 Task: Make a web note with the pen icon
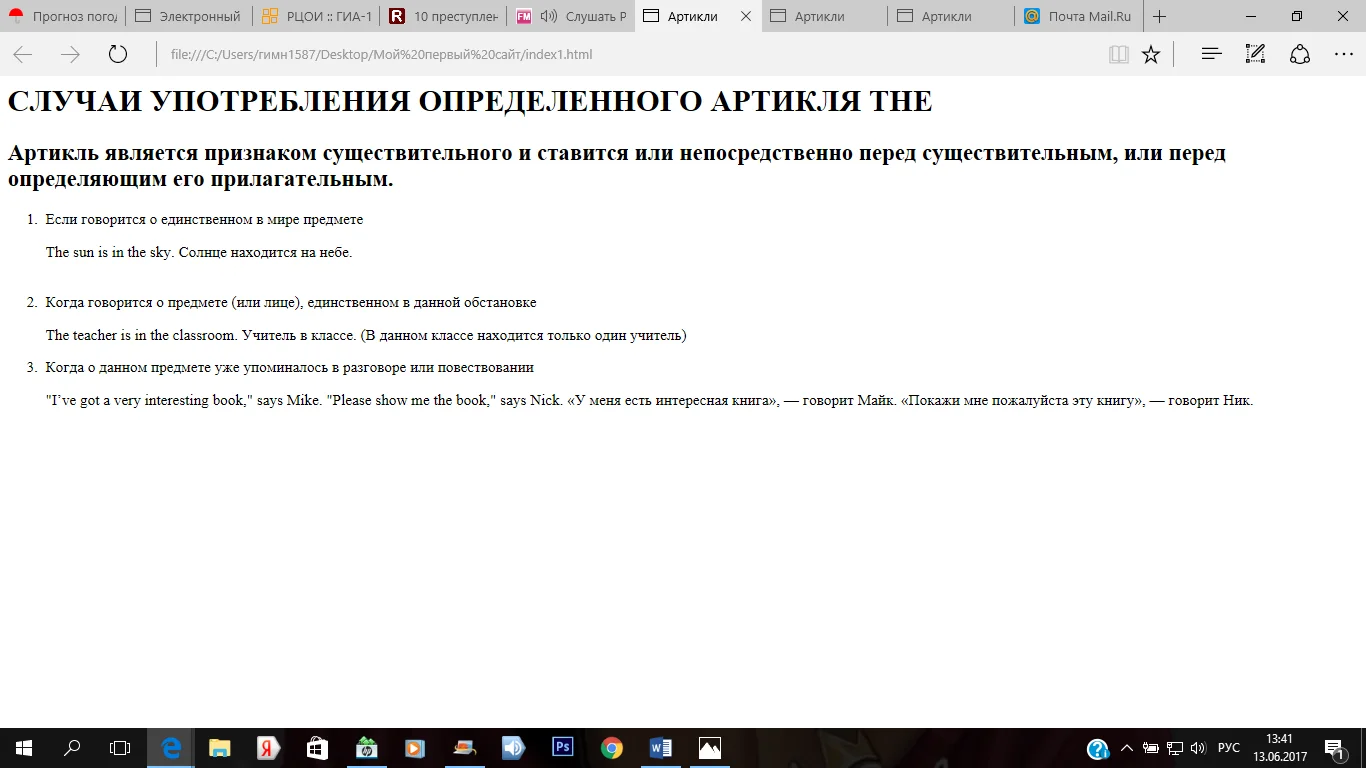[1256, 54]
